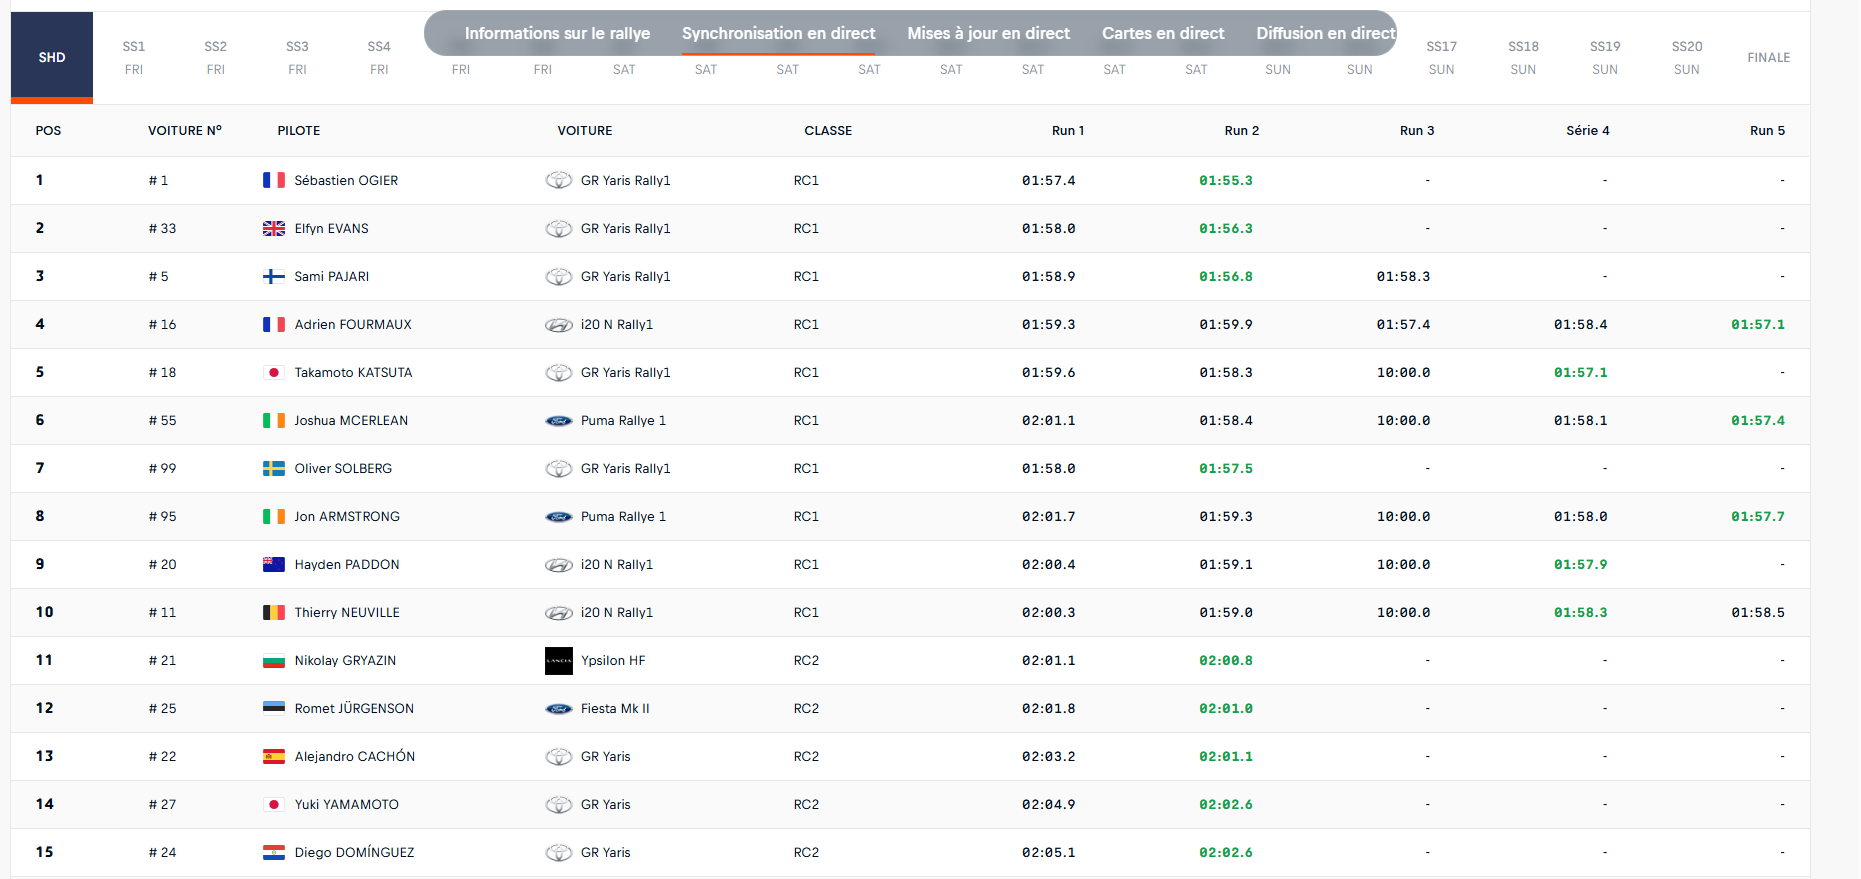Click the Belgian flag beside Thierry NEUVILLE

[274, 612]
